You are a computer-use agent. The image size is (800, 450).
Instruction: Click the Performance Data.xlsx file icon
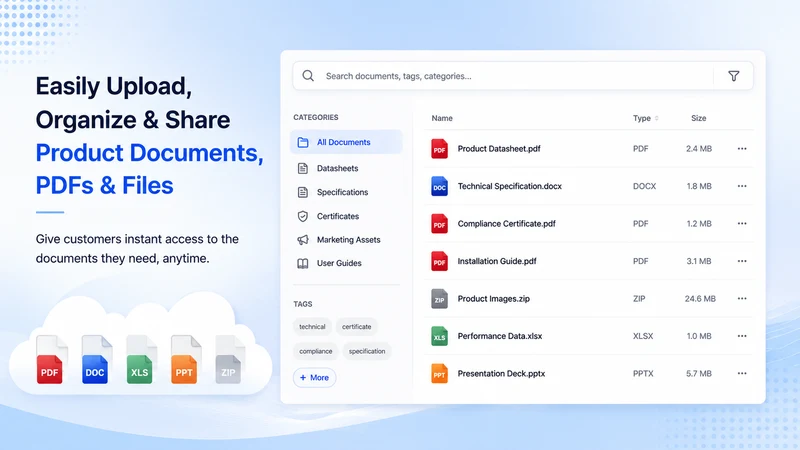[x=439, y=336]
